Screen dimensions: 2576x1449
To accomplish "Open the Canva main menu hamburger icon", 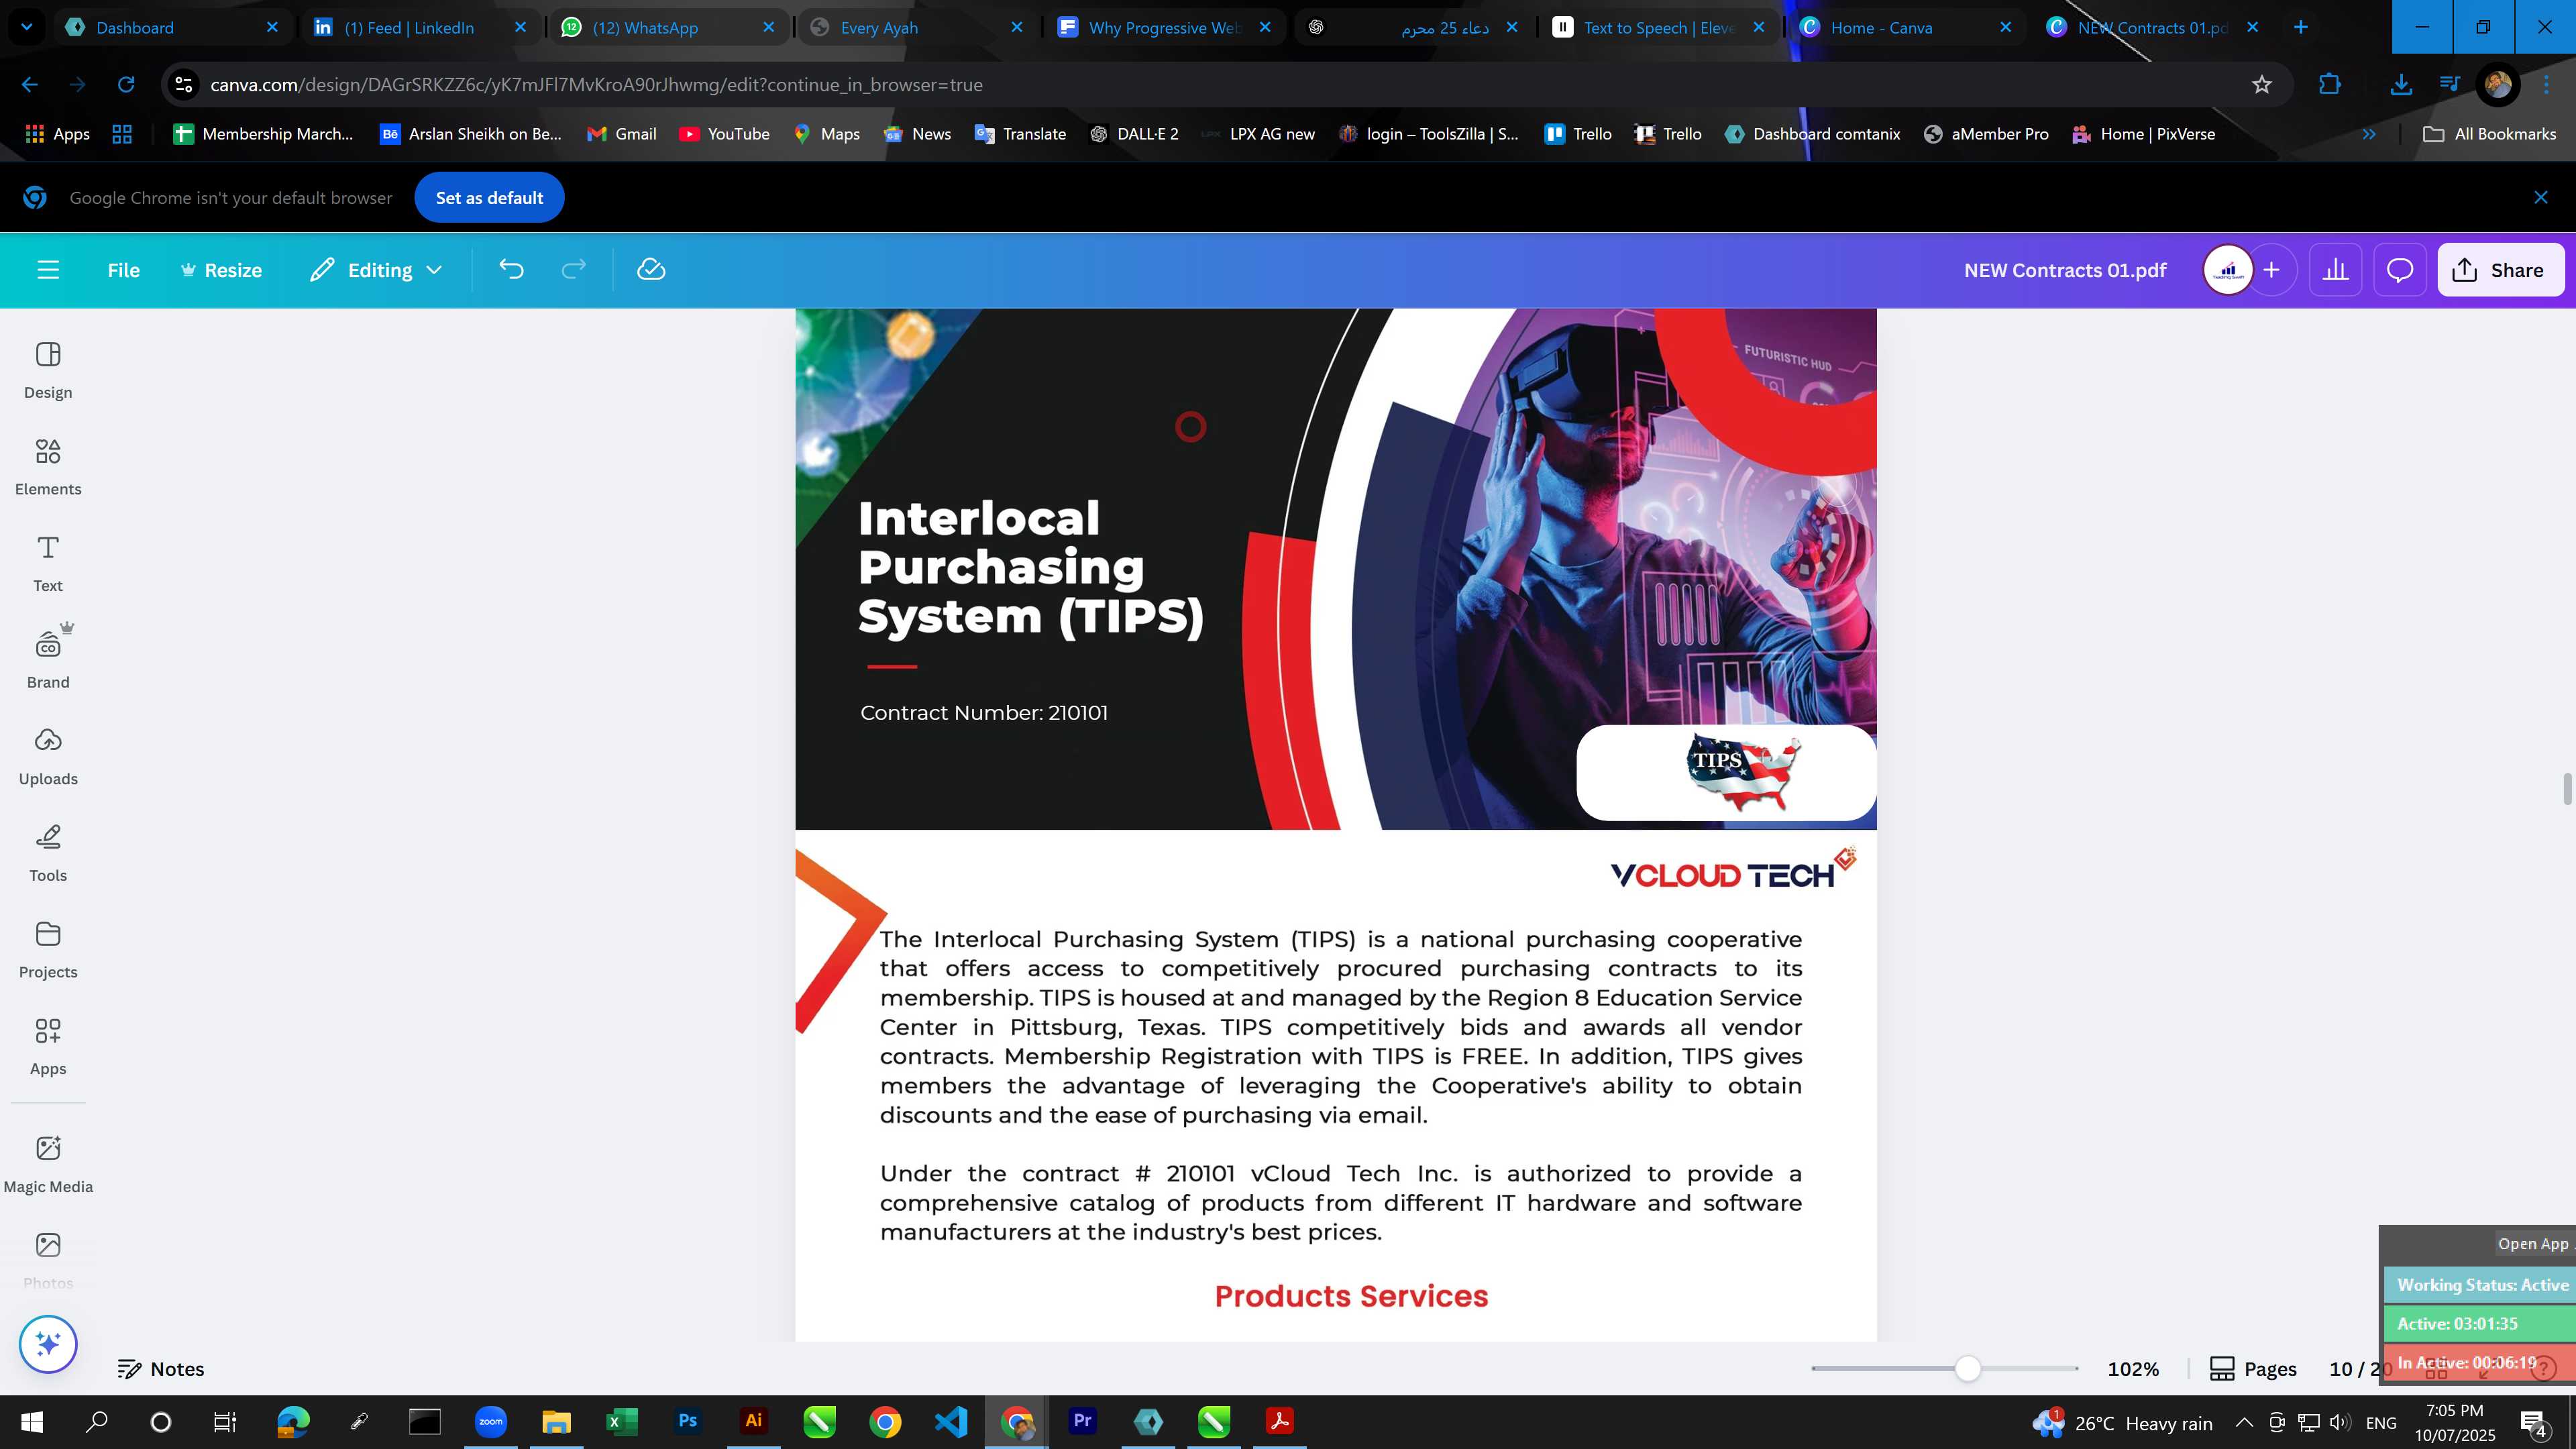I will click(x=48, y=270).
